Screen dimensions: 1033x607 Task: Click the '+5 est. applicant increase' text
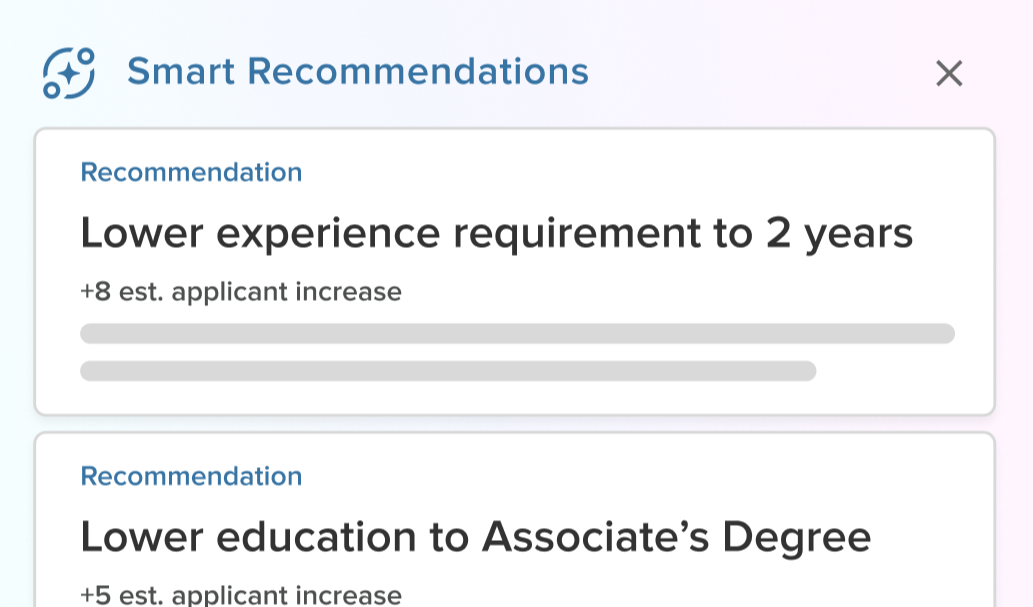(x=240, y=596)
